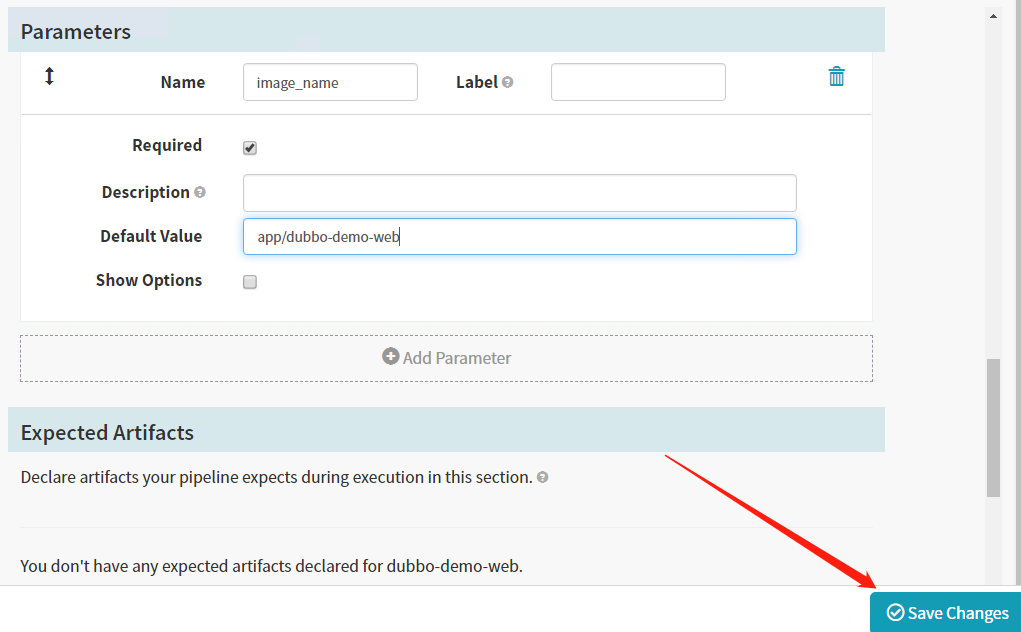
Task: Click the scrollbar up arrow
Action: coord(993,16)
